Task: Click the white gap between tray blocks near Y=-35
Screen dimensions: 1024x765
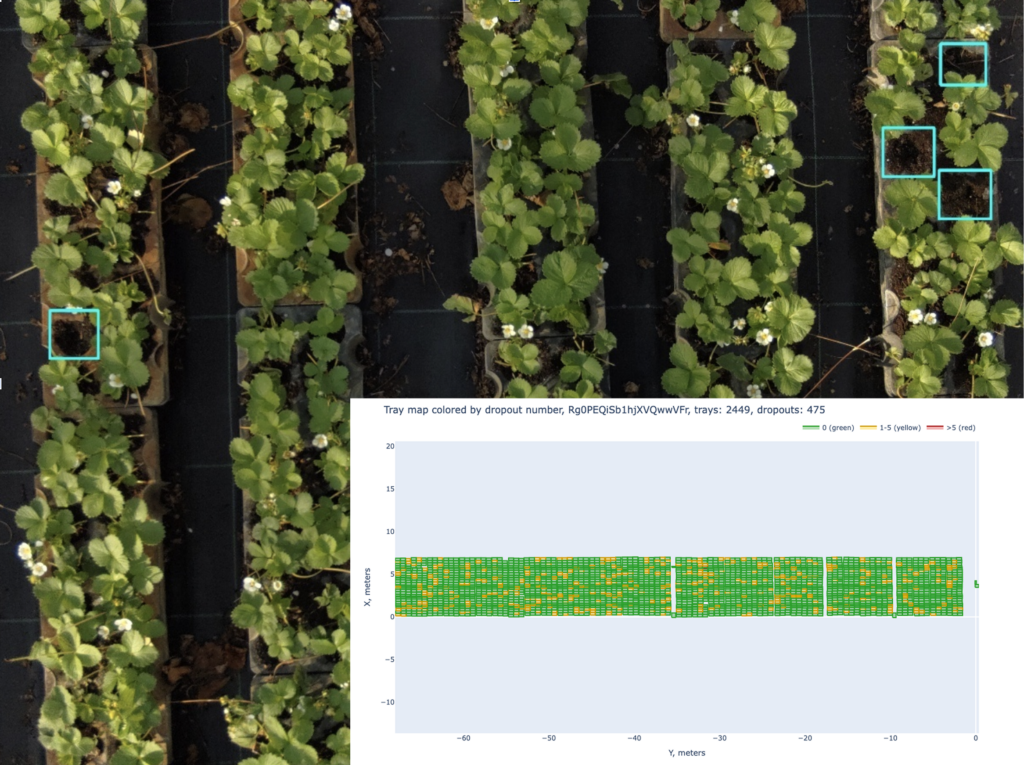Action: (673, 586)
